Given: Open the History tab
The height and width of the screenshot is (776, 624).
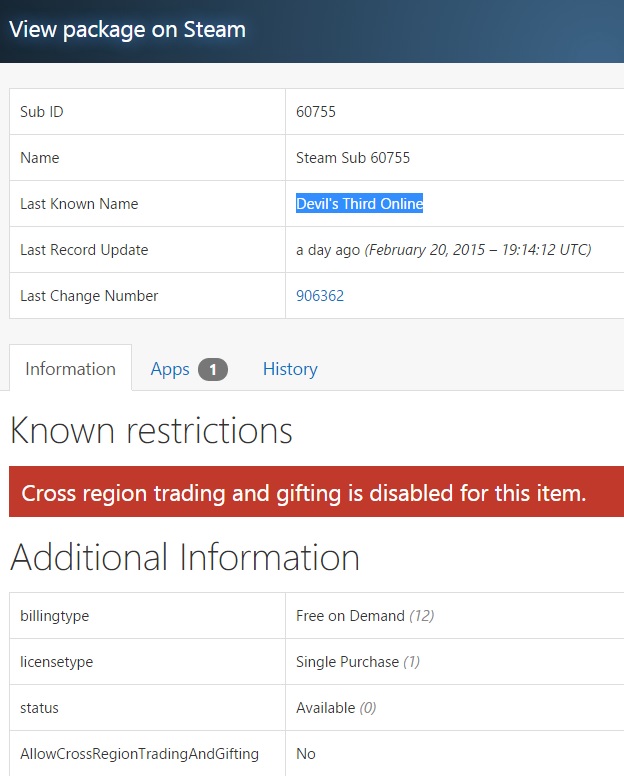Looking at the screenshot, I should (290, 369).
